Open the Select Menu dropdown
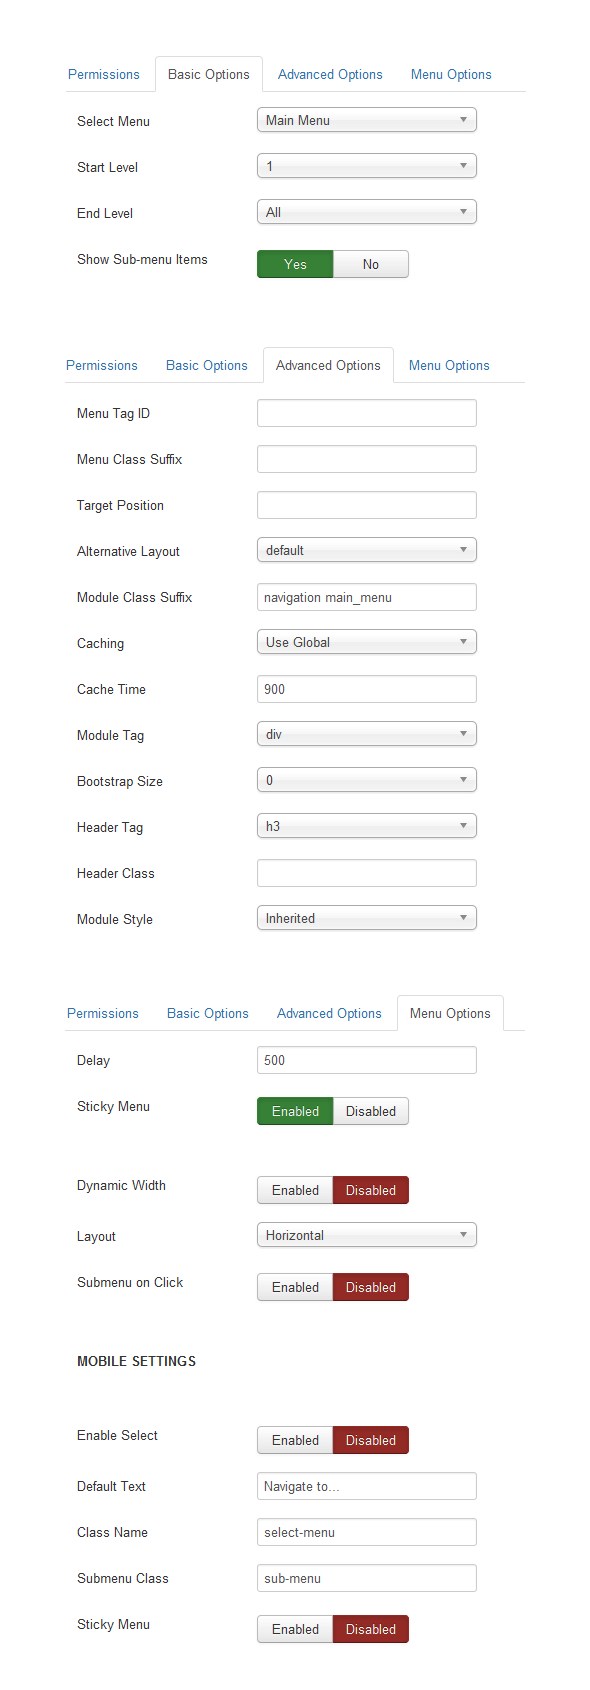 pos(367,120)
